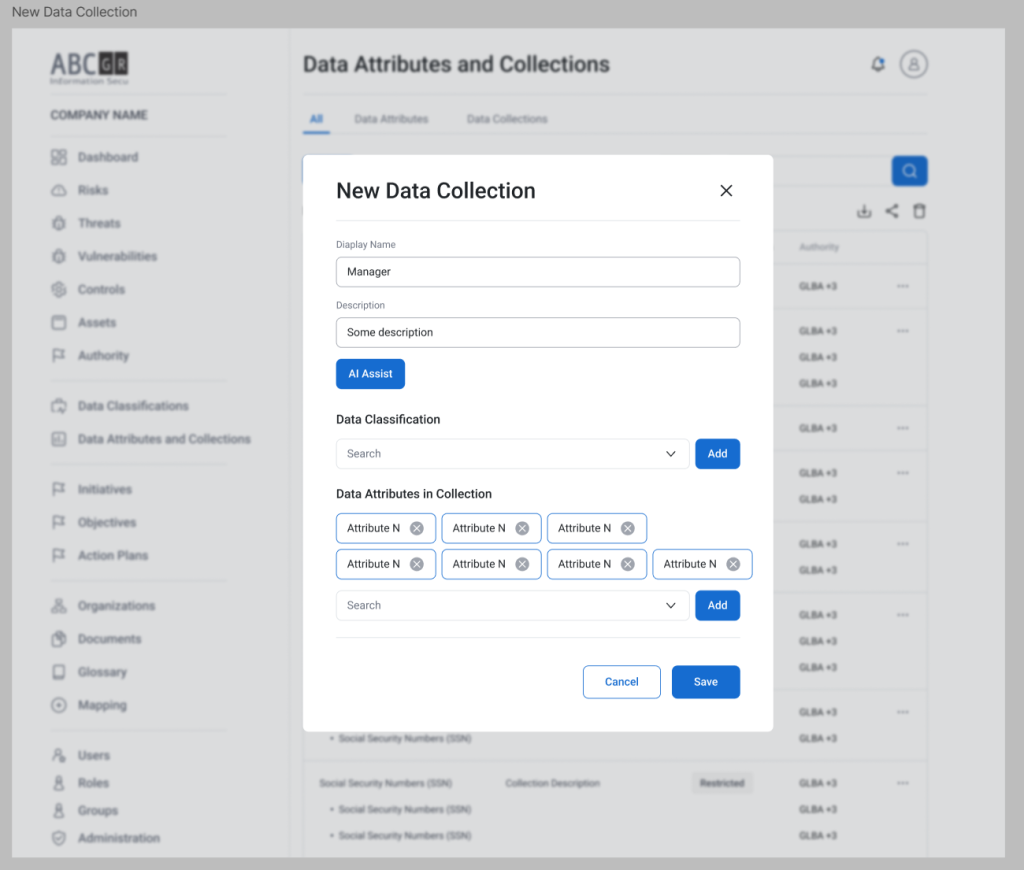Click the trash delete icon above the table
The image size is (1024, 870).
click(x=919, y=212)
